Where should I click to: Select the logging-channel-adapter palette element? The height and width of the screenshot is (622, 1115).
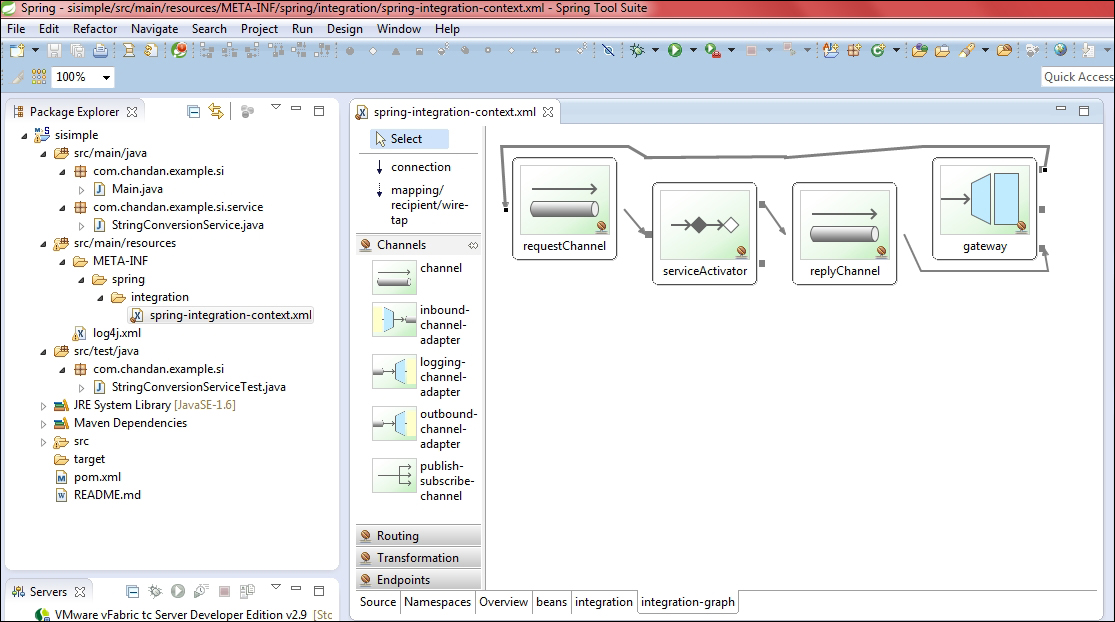click(392, 372)
